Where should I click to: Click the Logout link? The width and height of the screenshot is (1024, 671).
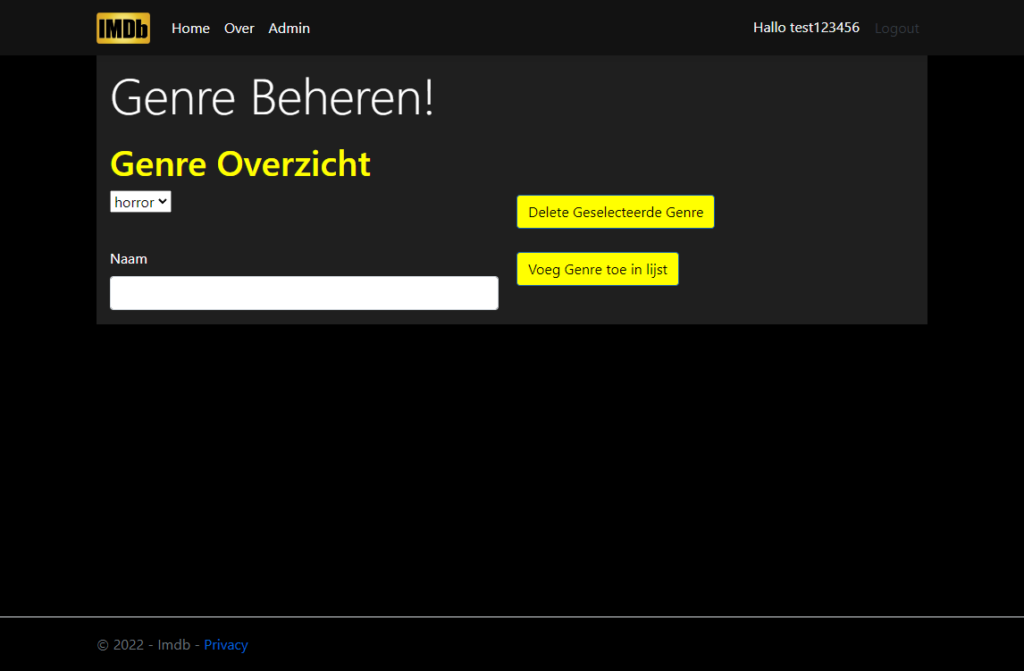[897, 28]
